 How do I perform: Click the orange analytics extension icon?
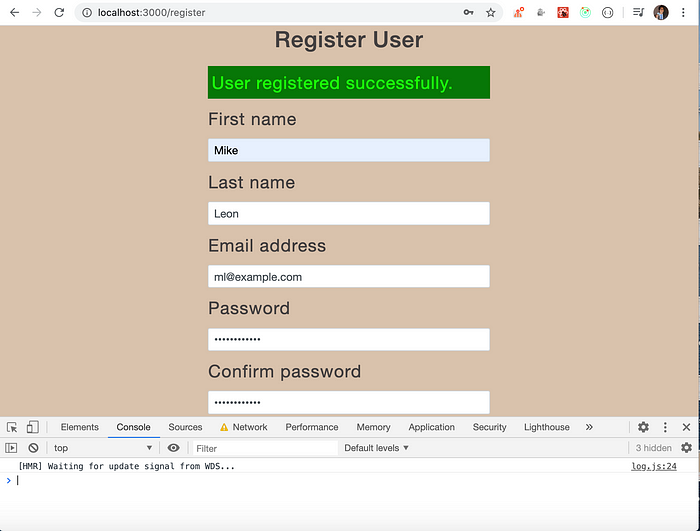click(518, 13)
